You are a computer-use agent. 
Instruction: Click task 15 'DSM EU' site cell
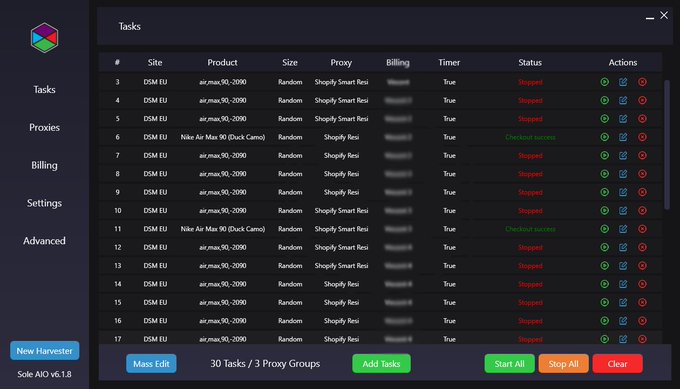[155, 302]
